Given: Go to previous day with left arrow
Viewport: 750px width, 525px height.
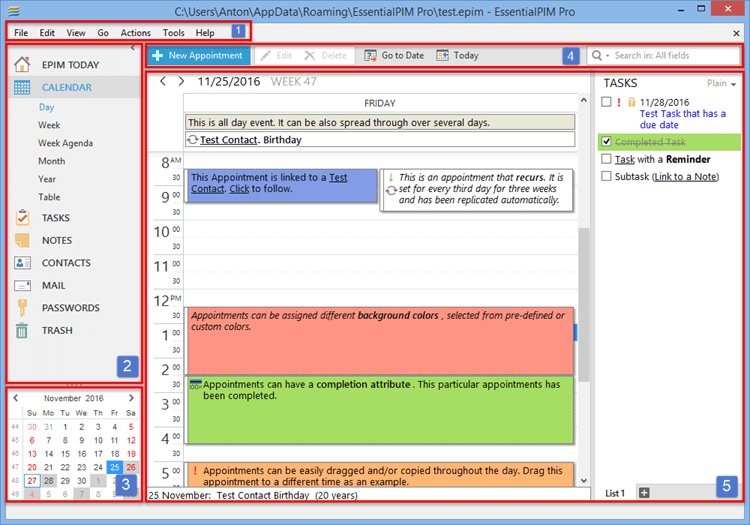Looking at the screenshot, I should [x=163, y=81].
